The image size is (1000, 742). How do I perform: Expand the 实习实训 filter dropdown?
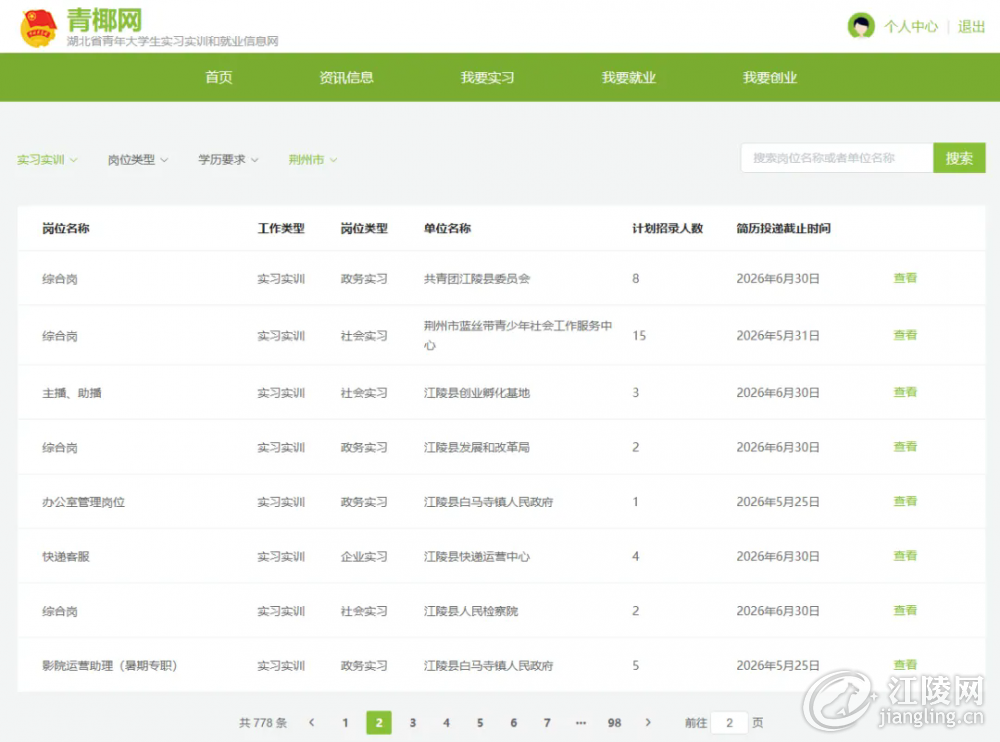click(x=47, y=160)
